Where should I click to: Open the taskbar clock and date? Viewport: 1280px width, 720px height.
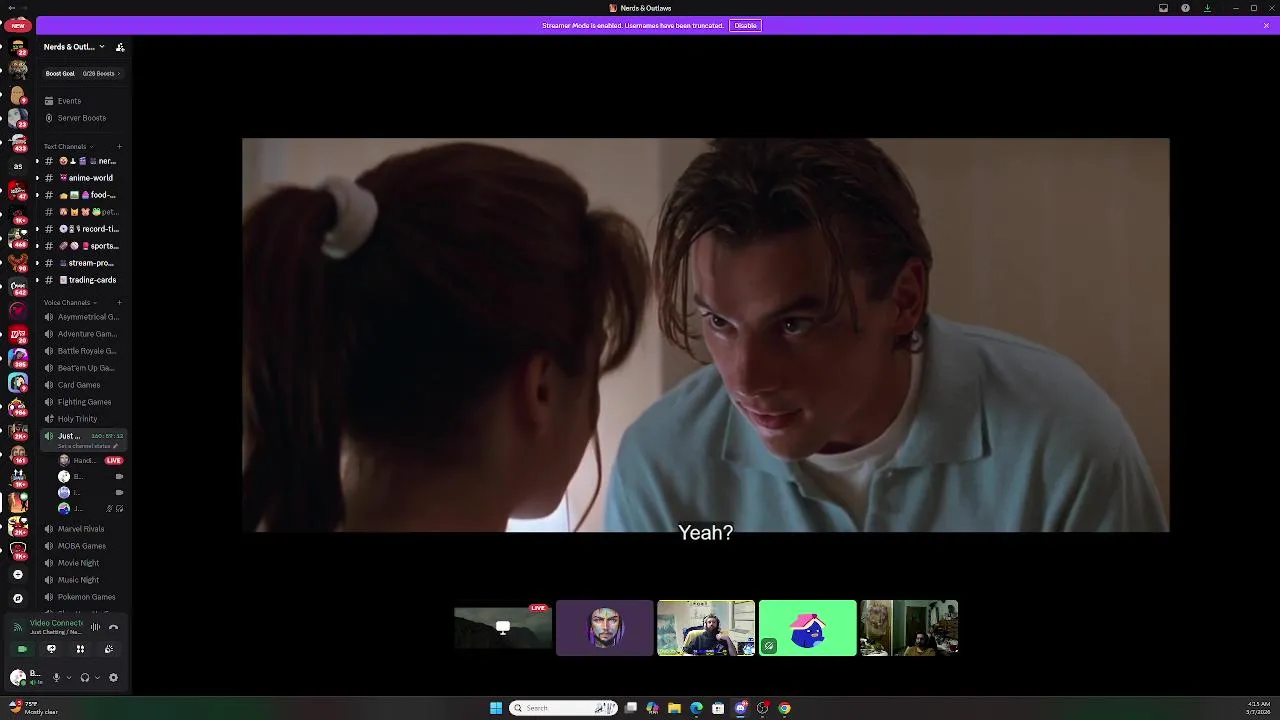point(1259,708)
